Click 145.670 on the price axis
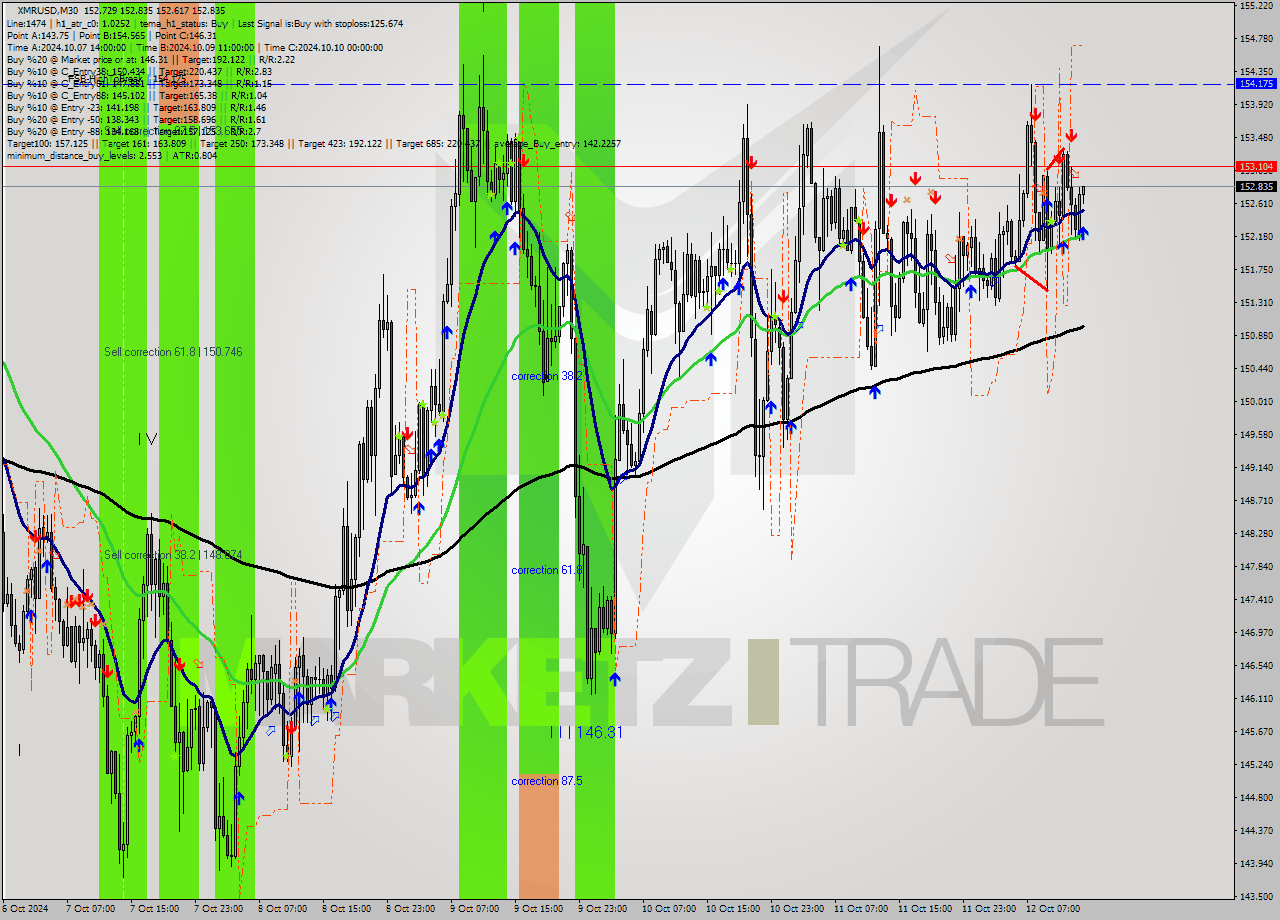The height and width of the screenshot is (920, 1280). 1256,731
